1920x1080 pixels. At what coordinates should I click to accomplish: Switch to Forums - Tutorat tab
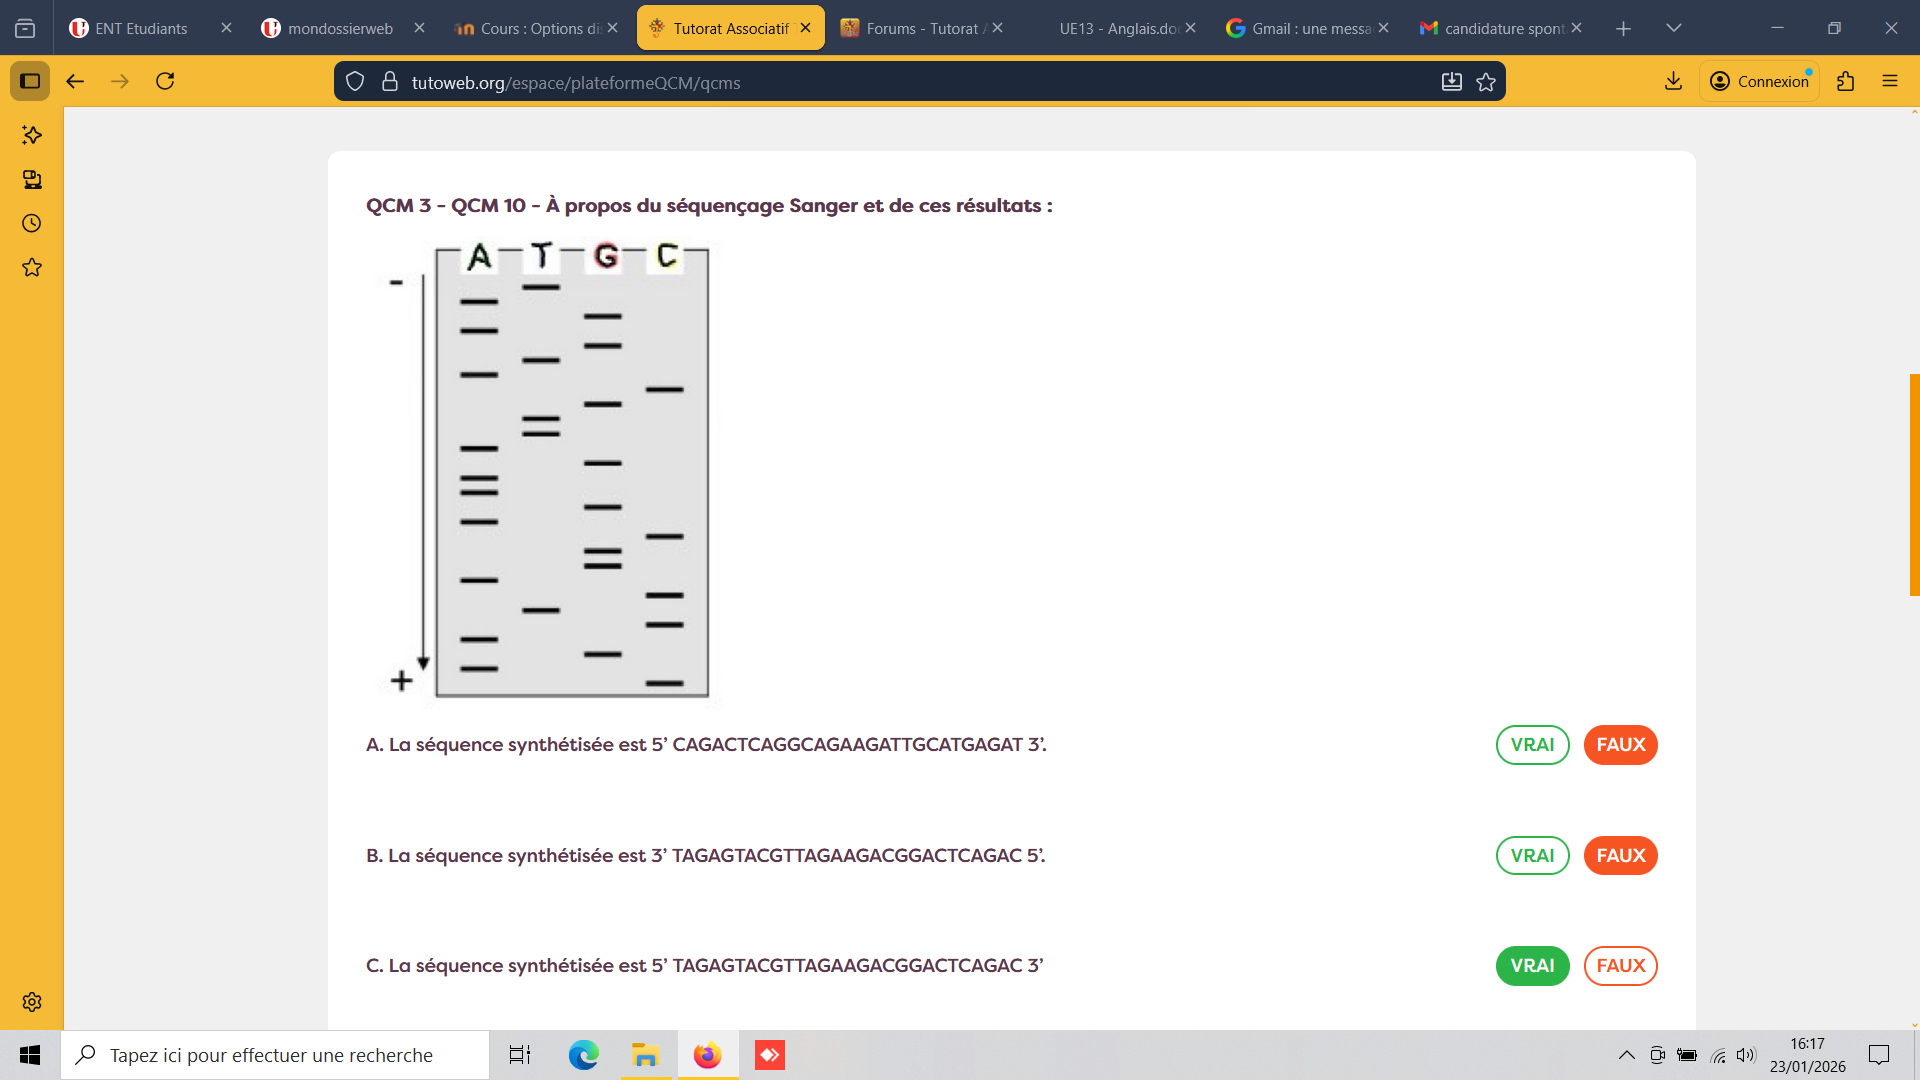pos(920,28)
